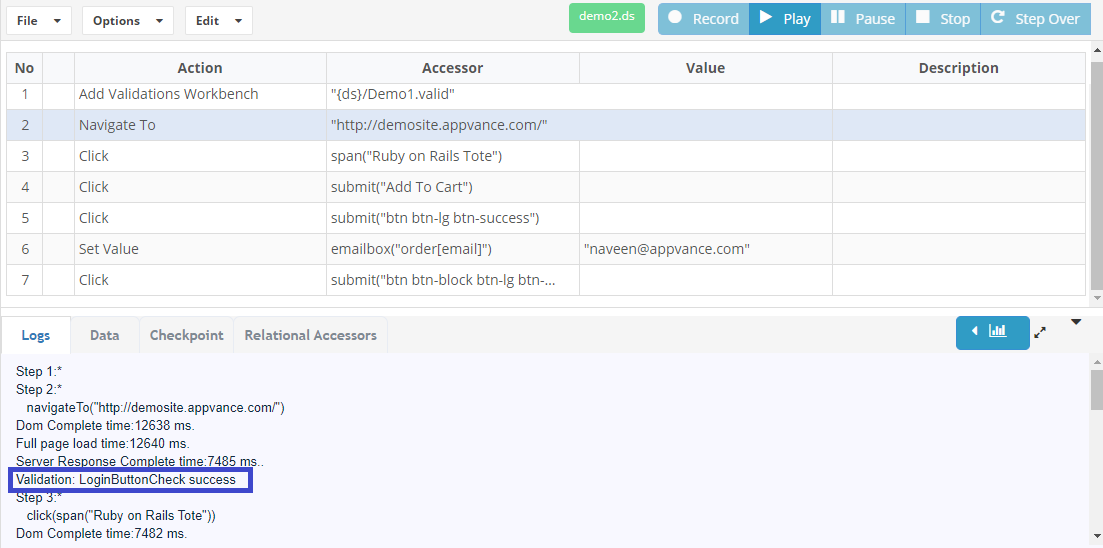
Task: Click the Description cell of row 2
Action: point(959,125)
